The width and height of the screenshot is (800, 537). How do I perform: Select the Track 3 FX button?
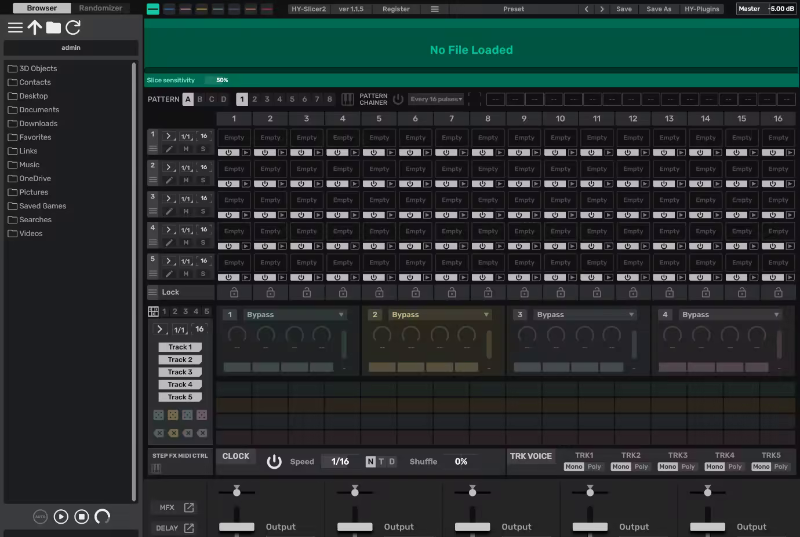pyautogui.click(x=180, y=372)
